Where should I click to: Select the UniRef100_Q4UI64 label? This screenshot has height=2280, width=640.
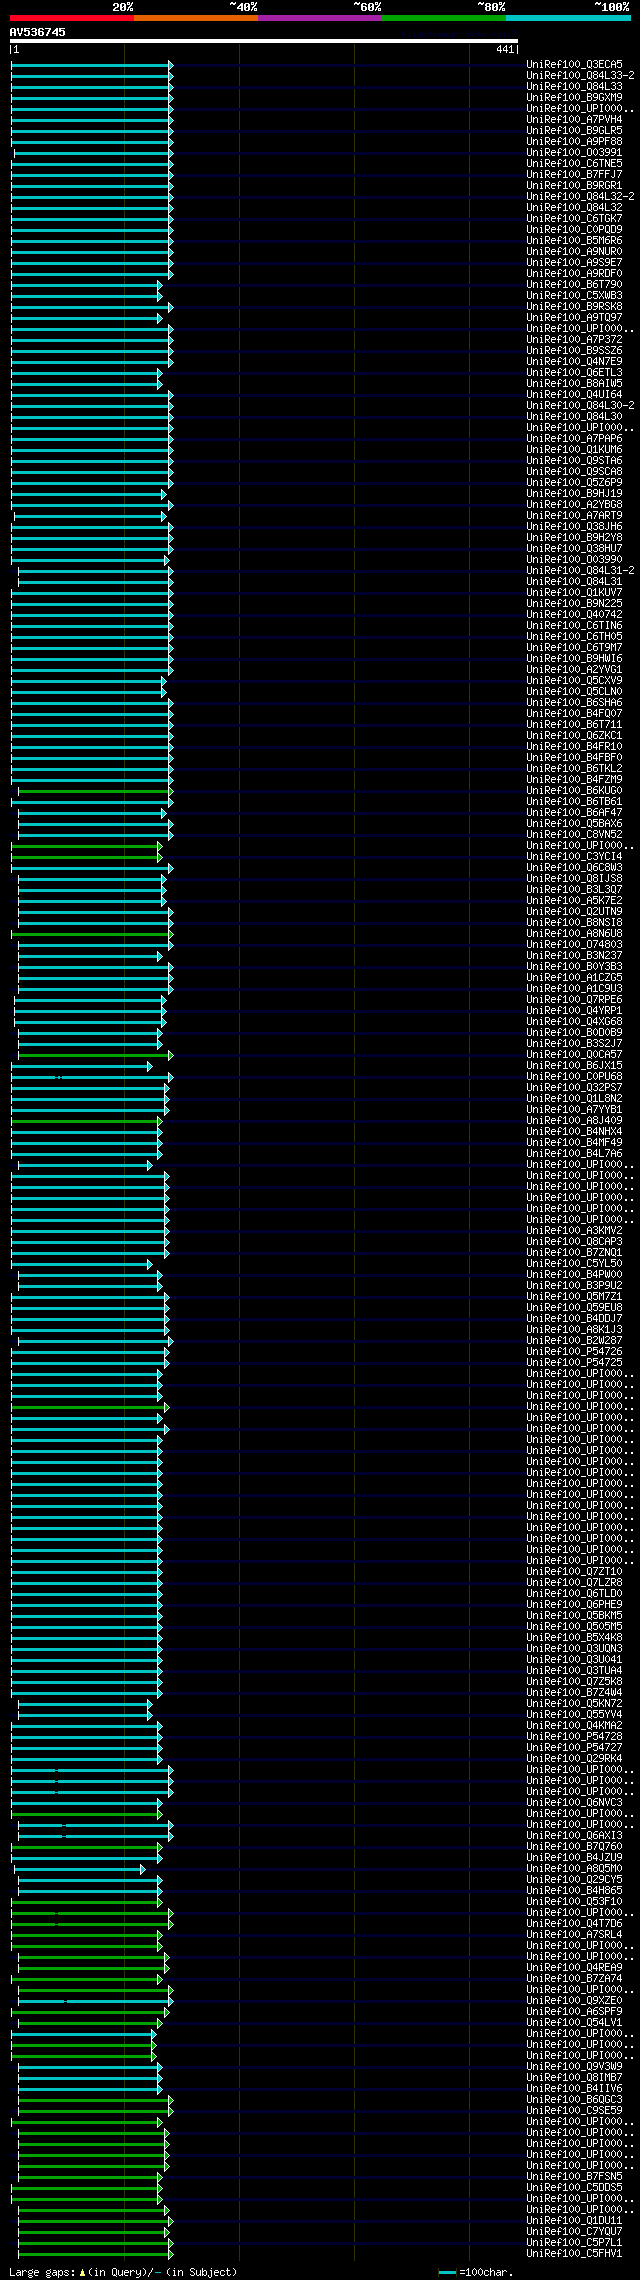574,394
